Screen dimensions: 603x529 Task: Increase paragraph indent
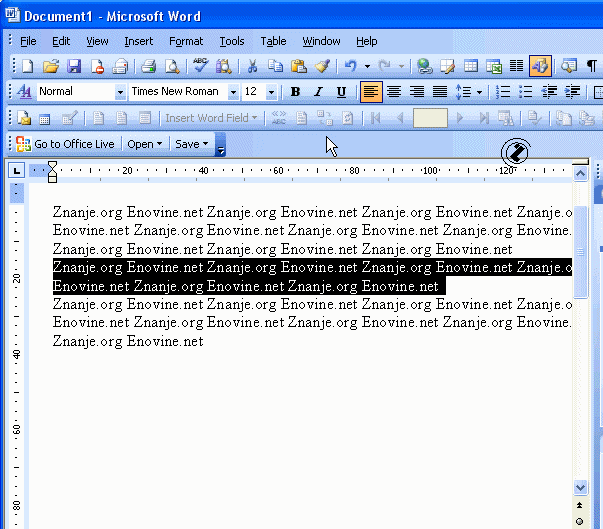(572, 92)
